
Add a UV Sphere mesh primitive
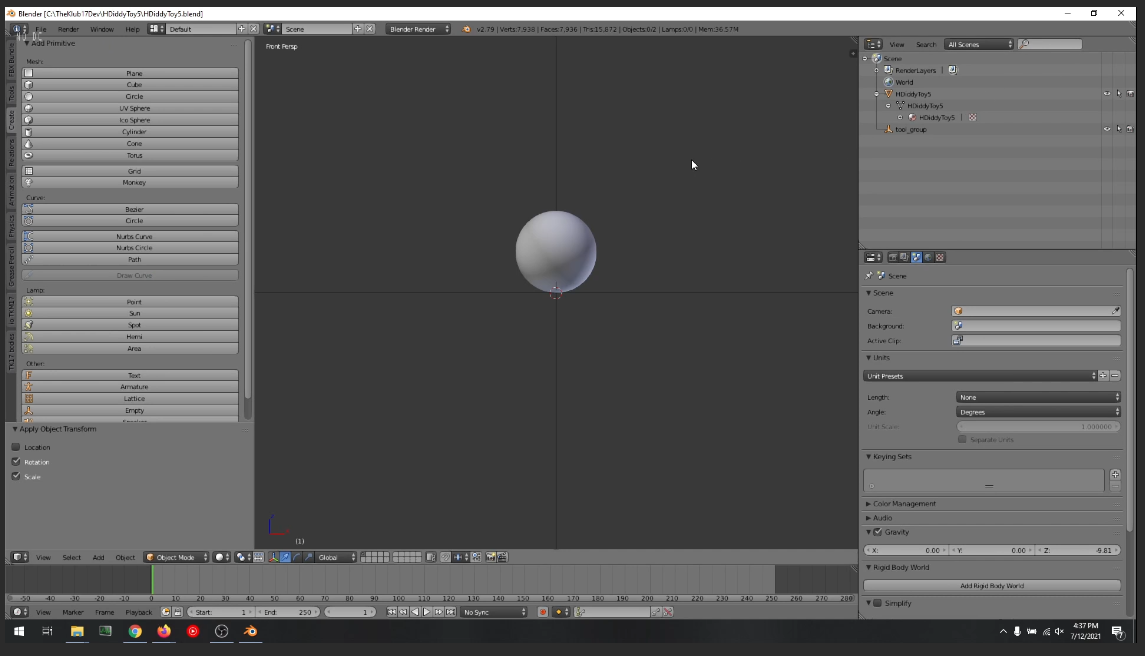point(130,108)
